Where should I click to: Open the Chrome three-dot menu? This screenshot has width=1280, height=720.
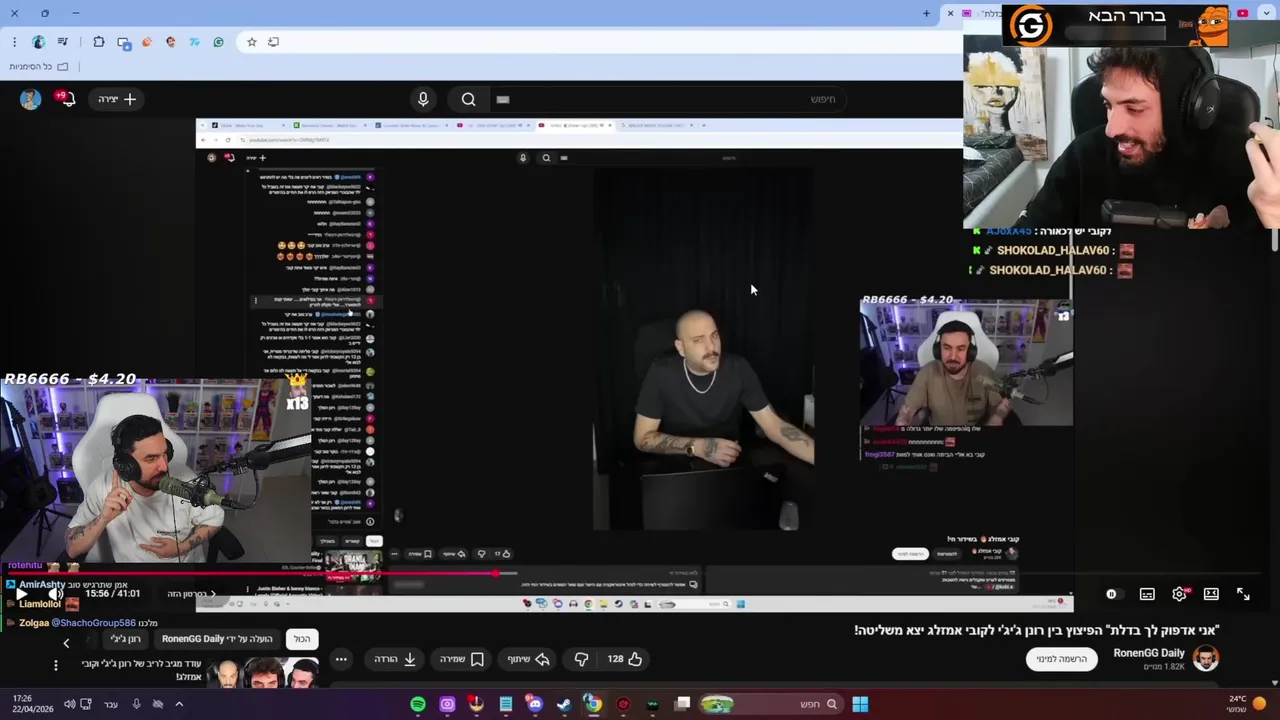14,42
